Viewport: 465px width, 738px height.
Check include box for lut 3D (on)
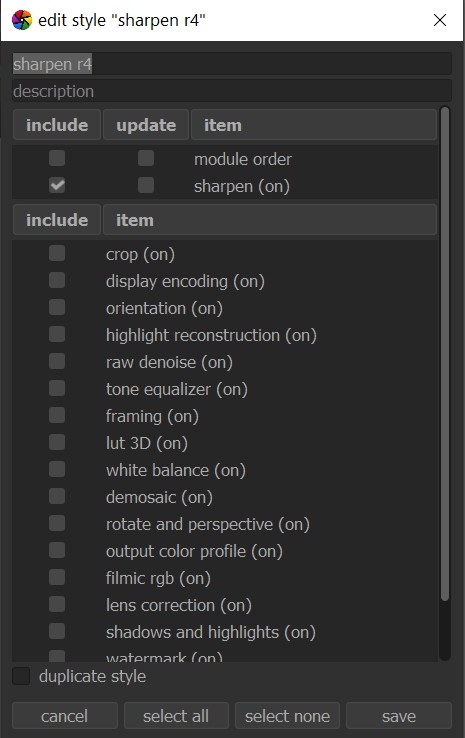point(57,443)
